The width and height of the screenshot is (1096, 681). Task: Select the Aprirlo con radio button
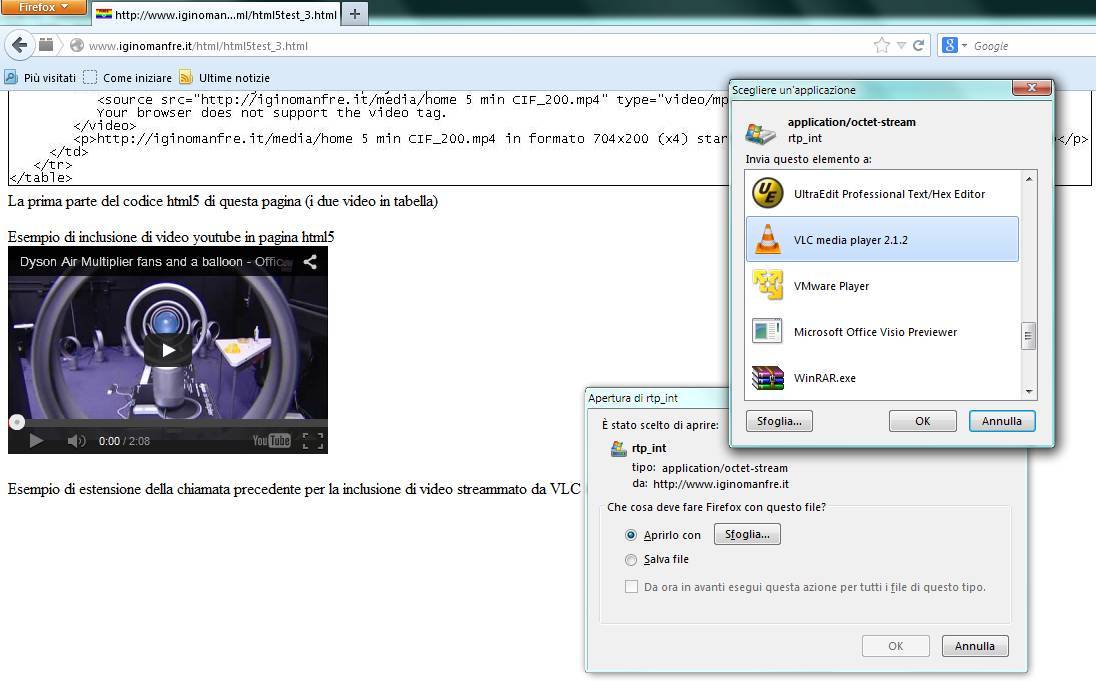pyautogui.click(x=631, y=535)
